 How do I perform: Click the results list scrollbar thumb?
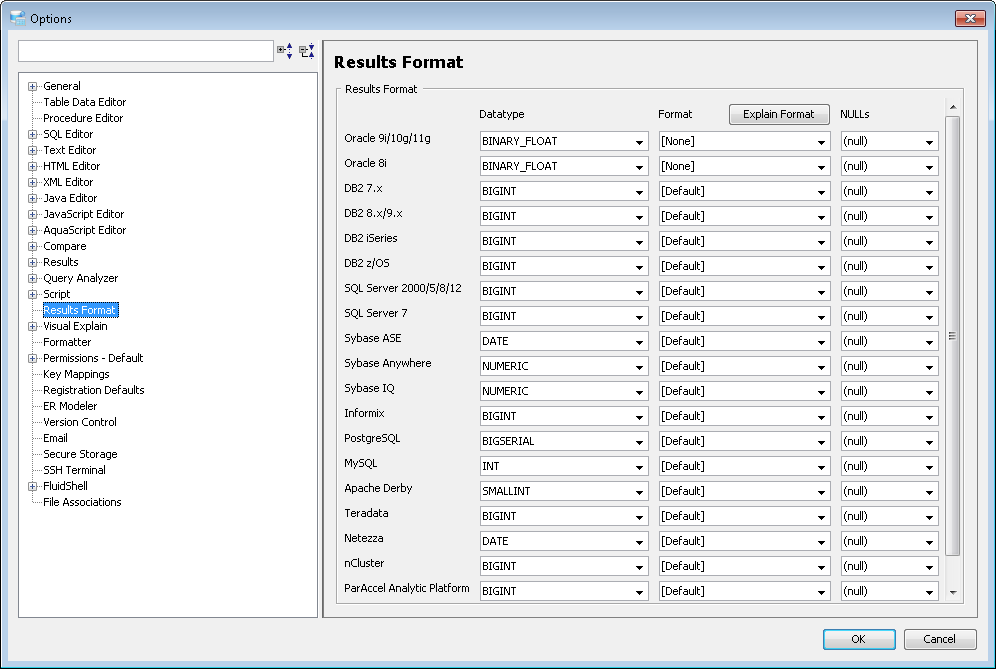click(x=952, y=335)
